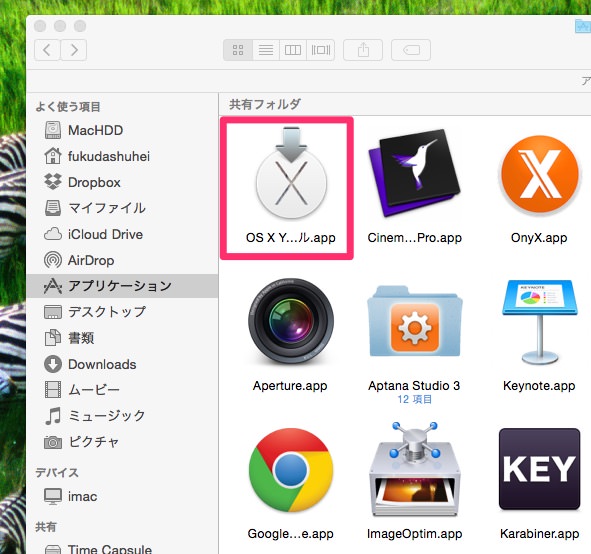
Task: Click the Share toolbar button
Action: click(x=363, y=50)
